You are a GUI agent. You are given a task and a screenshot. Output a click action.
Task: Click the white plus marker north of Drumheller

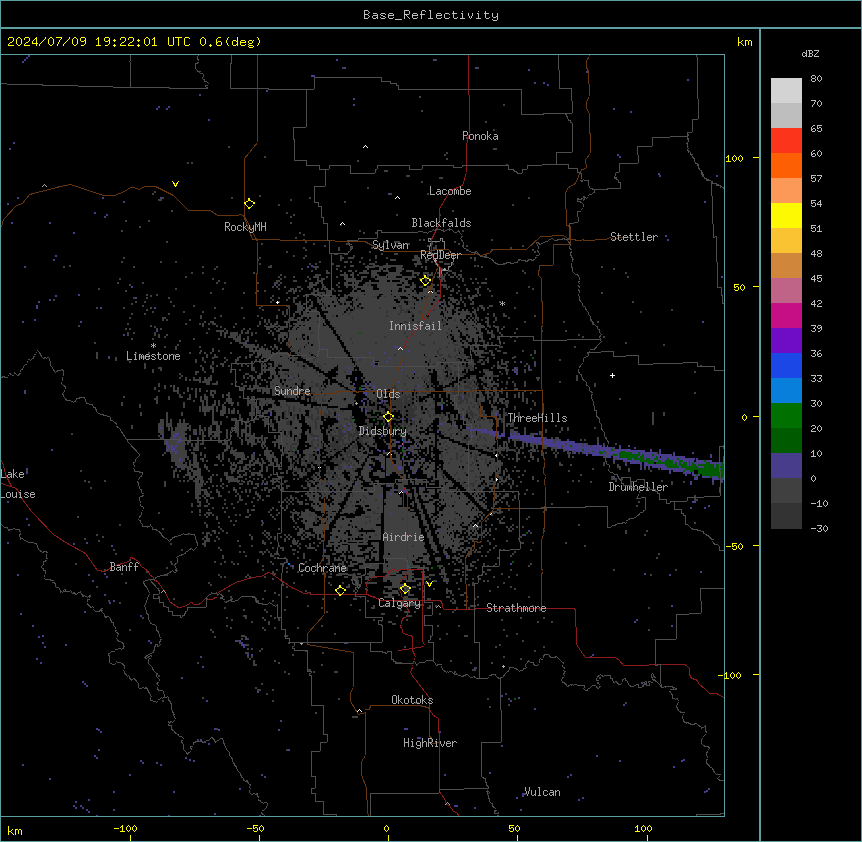pyautogui.click(x=612, y=375)
